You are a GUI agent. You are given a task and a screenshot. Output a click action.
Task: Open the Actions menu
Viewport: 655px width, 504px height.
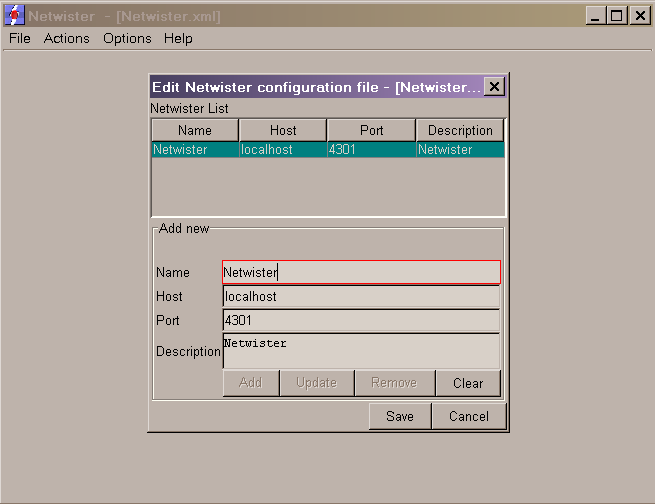66,38
